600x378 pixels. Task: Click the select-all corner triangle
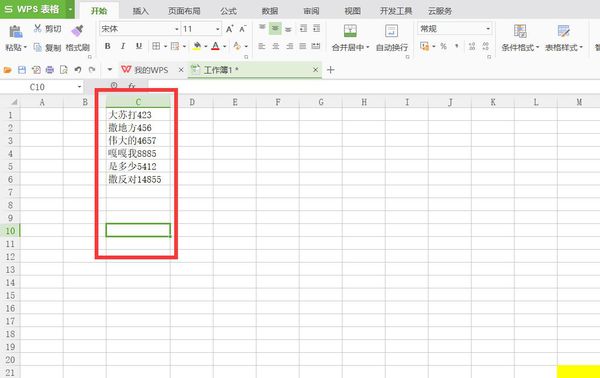pos(14,102)
